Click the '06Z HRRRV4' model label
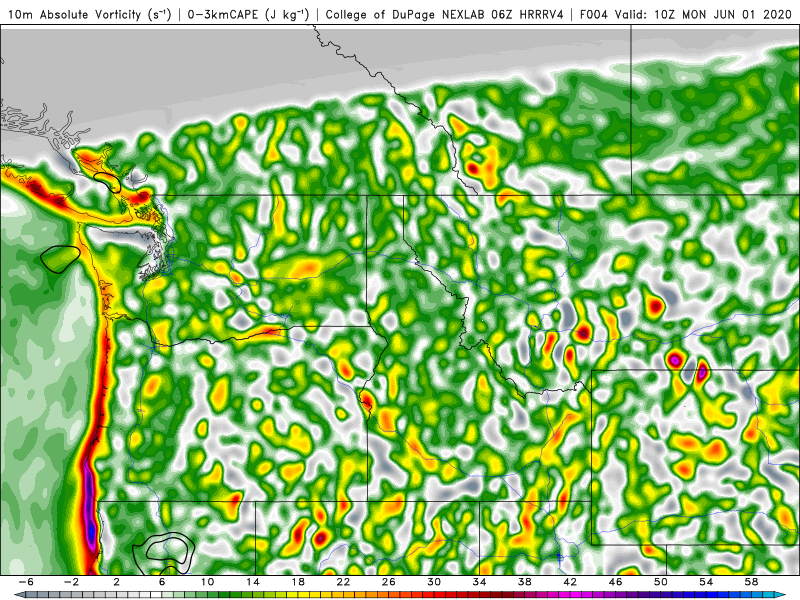800x600 pixels. click(x=528, y=15)
